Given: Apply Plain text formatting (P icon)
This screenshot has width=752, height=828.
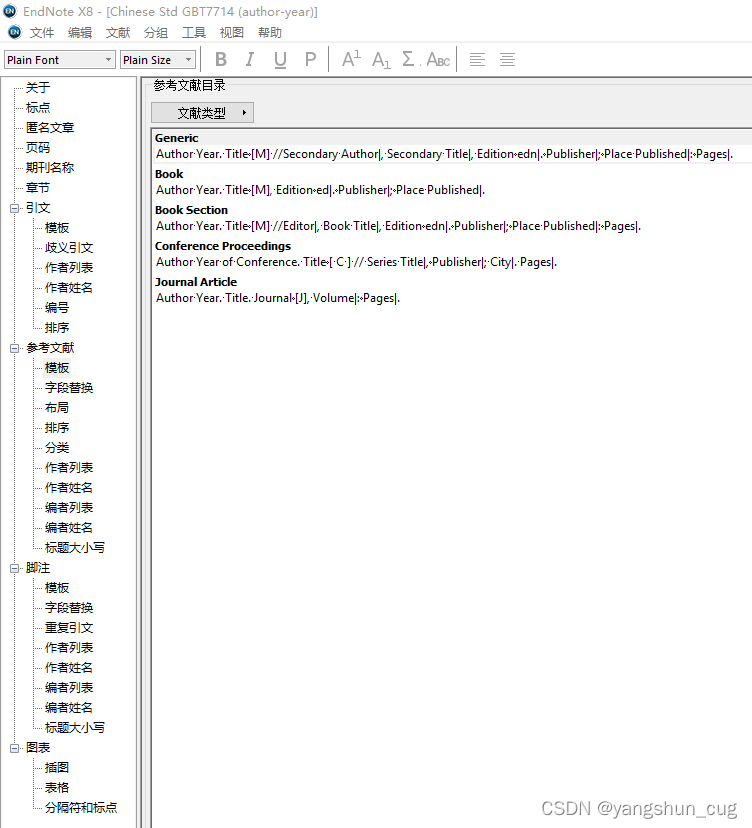Looking at the screenshot, I should [x=311, y=59].
